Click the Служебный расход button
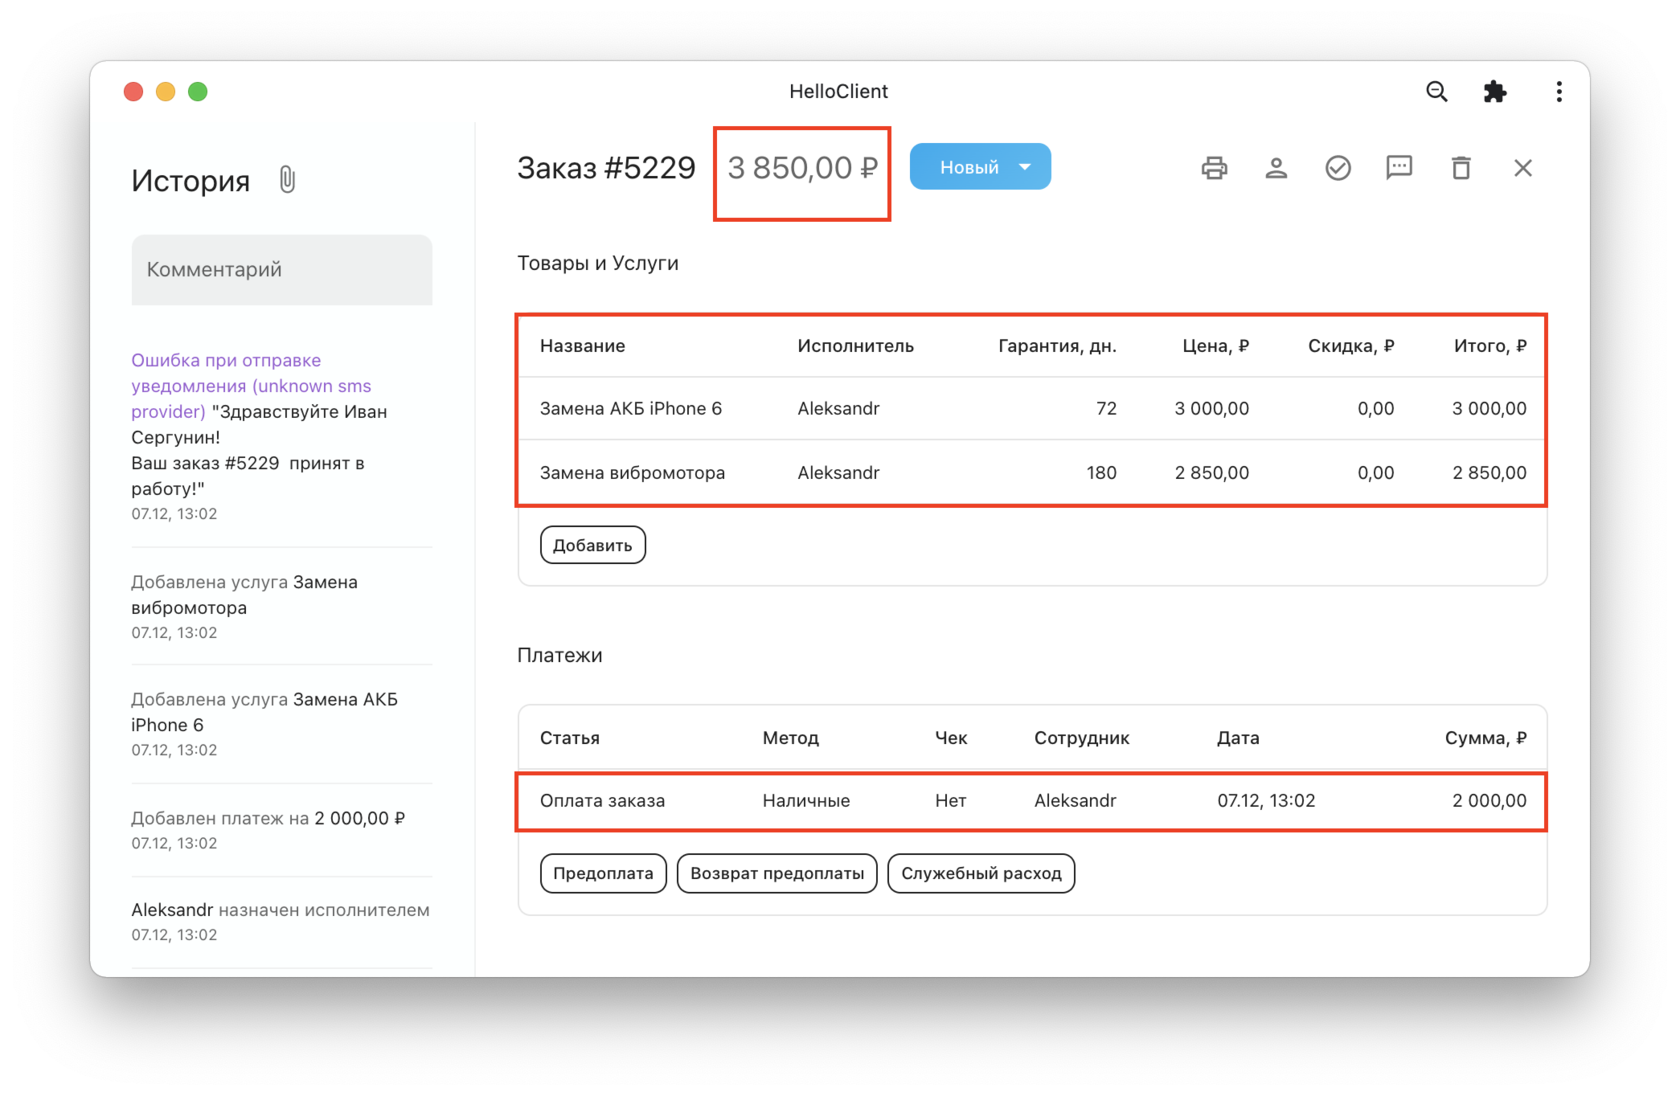 (981, 873)
